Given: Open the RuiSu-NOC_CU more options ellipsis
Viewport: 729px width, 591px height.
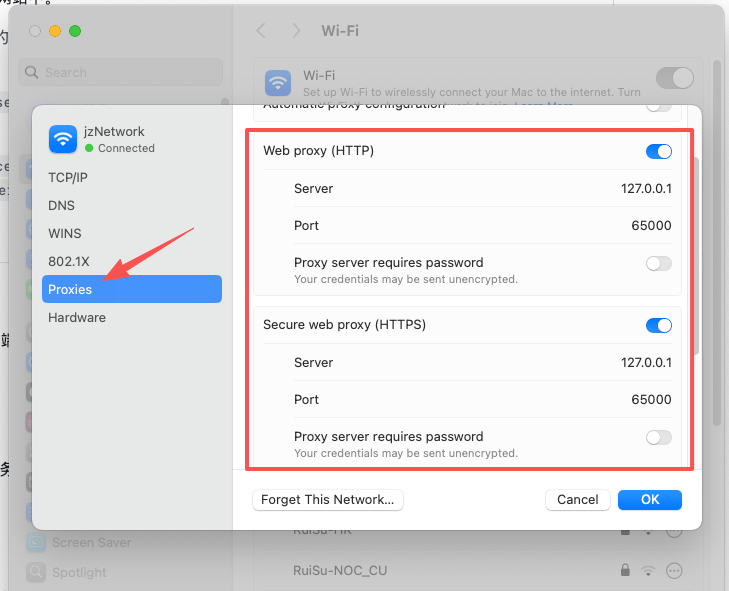Looking at the screenshot, I should pos(674,570).
